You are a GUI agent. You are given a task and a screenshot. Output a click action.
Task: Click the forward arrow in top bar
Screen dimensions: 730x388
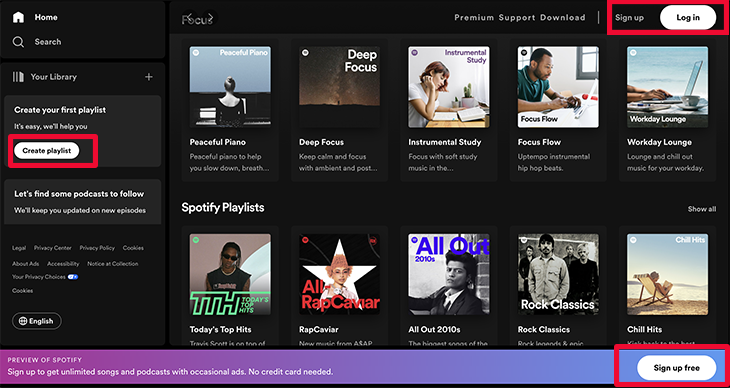point(210,18)
